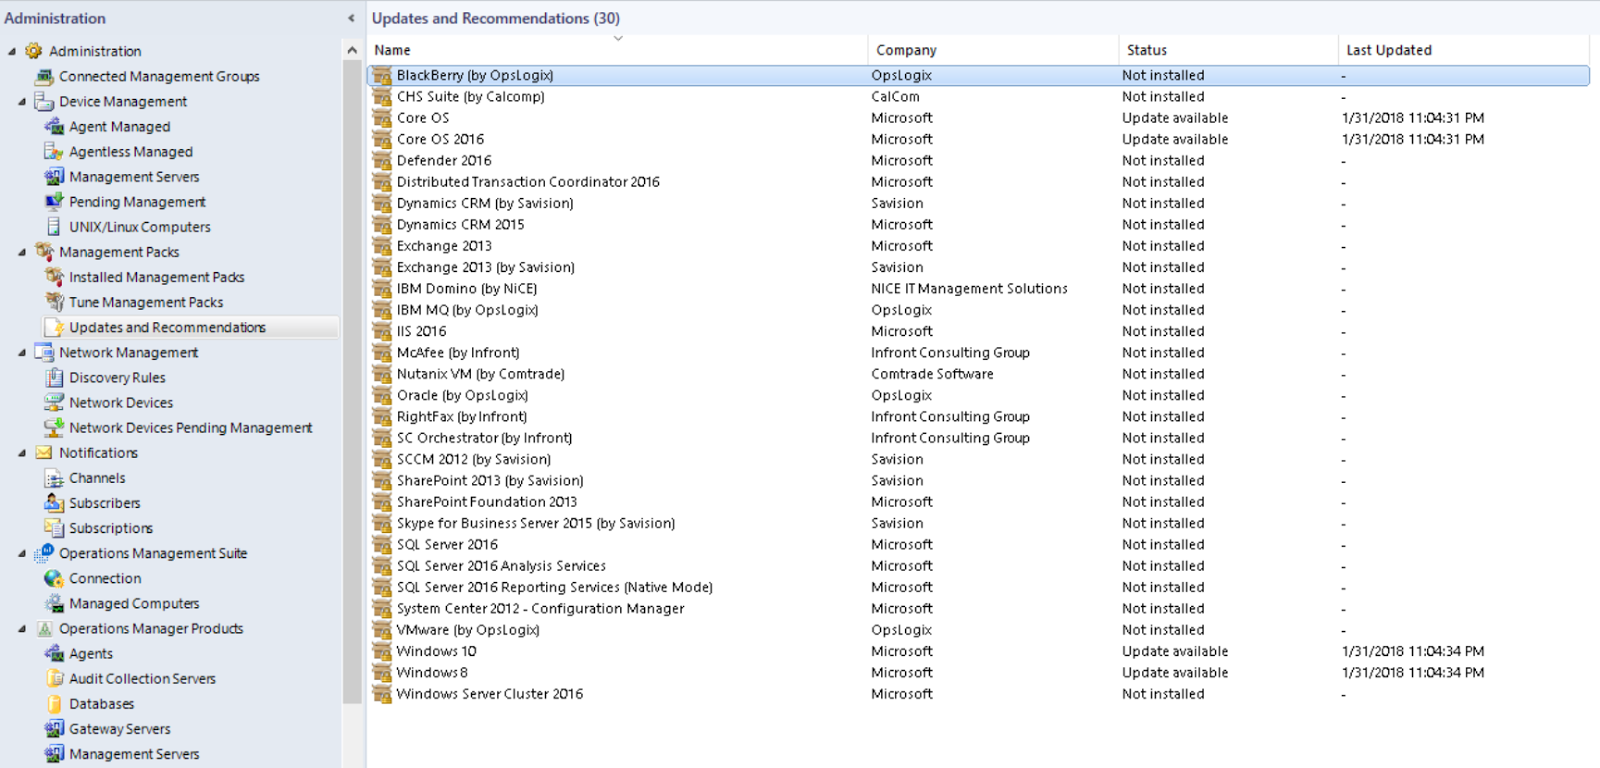Select the Core OS row
Screen dimensions: 1600x768
coord(978,118)
